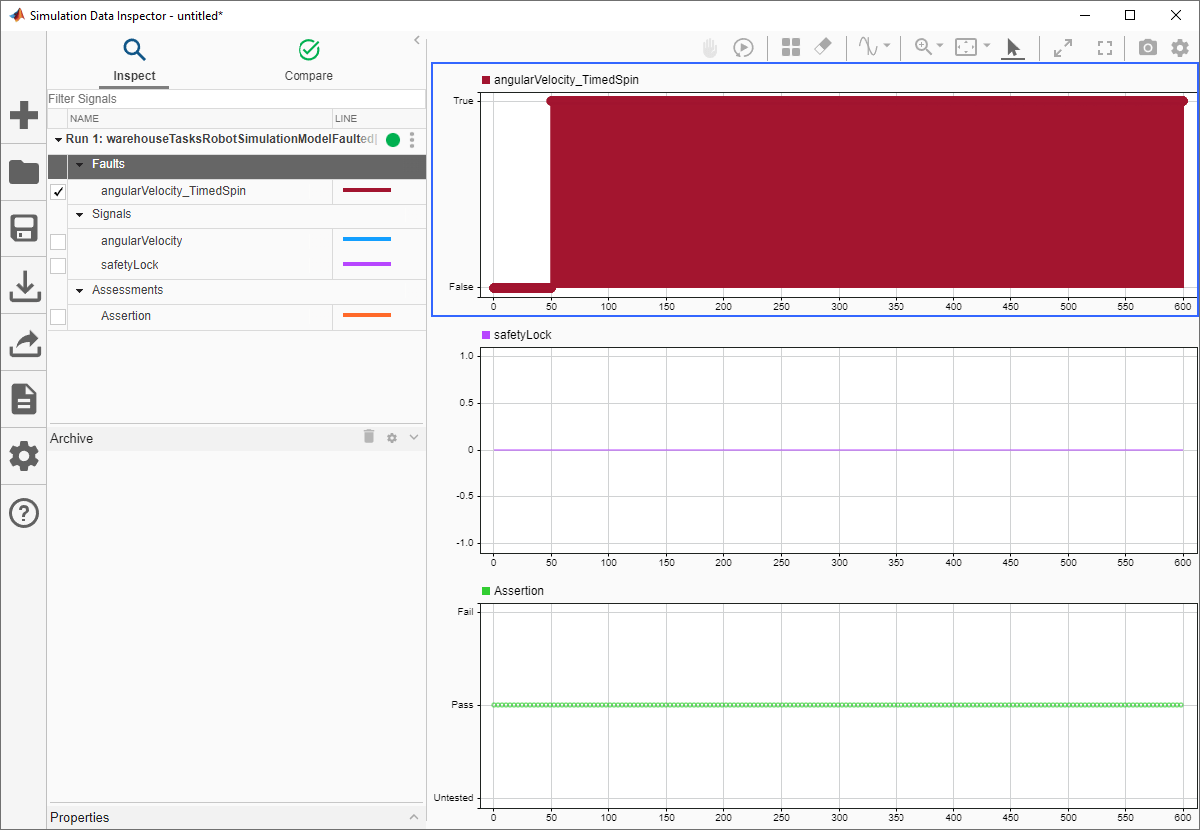Viewport: 1200px width, 830px height.
Task: Open the folder icon in the left sidebar
Action: (24, 172)
